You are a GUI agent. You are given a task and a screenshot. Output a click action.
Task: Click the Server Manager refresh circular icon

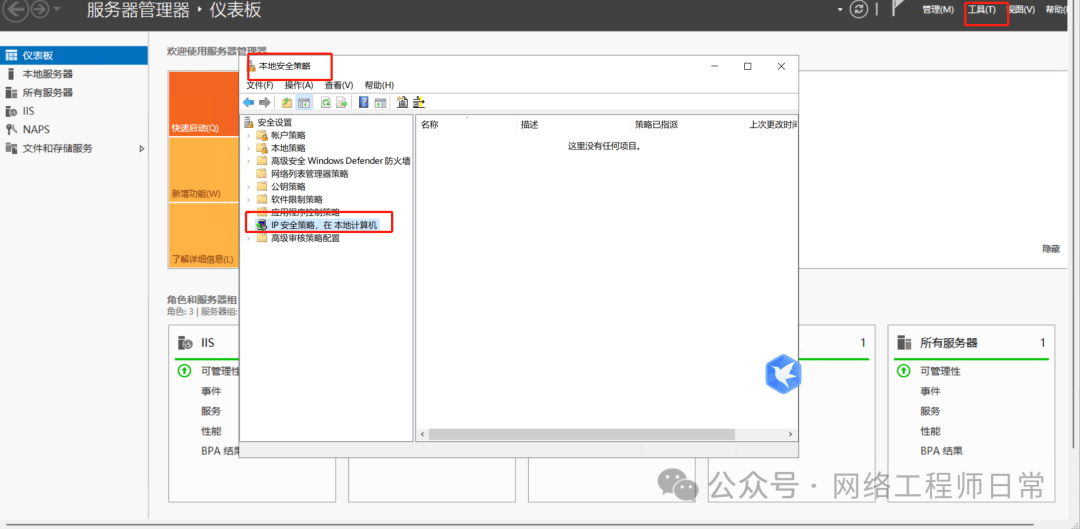858,10
